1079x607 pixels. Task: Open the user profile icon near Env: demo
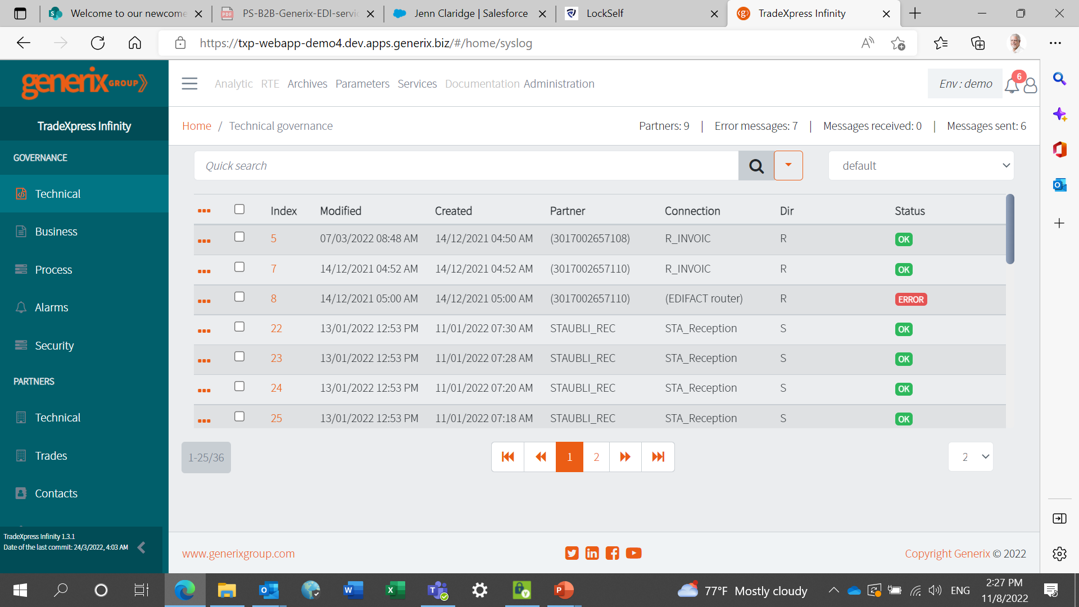(x=1030, y=85)
